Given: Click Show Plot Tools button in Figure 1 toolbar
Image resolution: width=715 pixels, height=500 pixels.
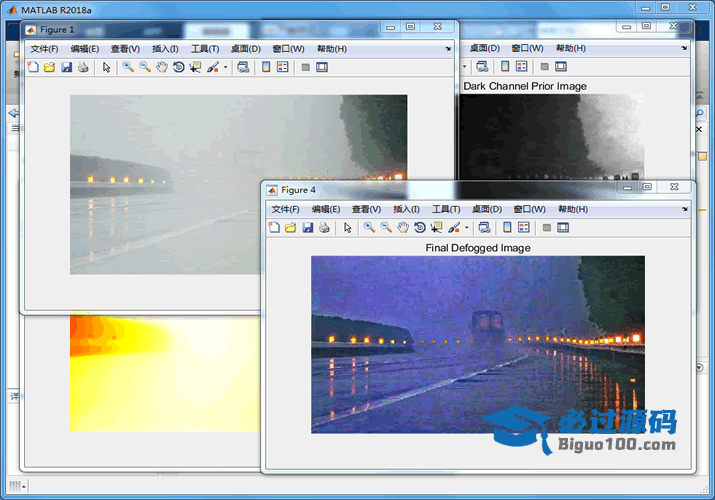Looking at the screenshot, I should (321, 67).
